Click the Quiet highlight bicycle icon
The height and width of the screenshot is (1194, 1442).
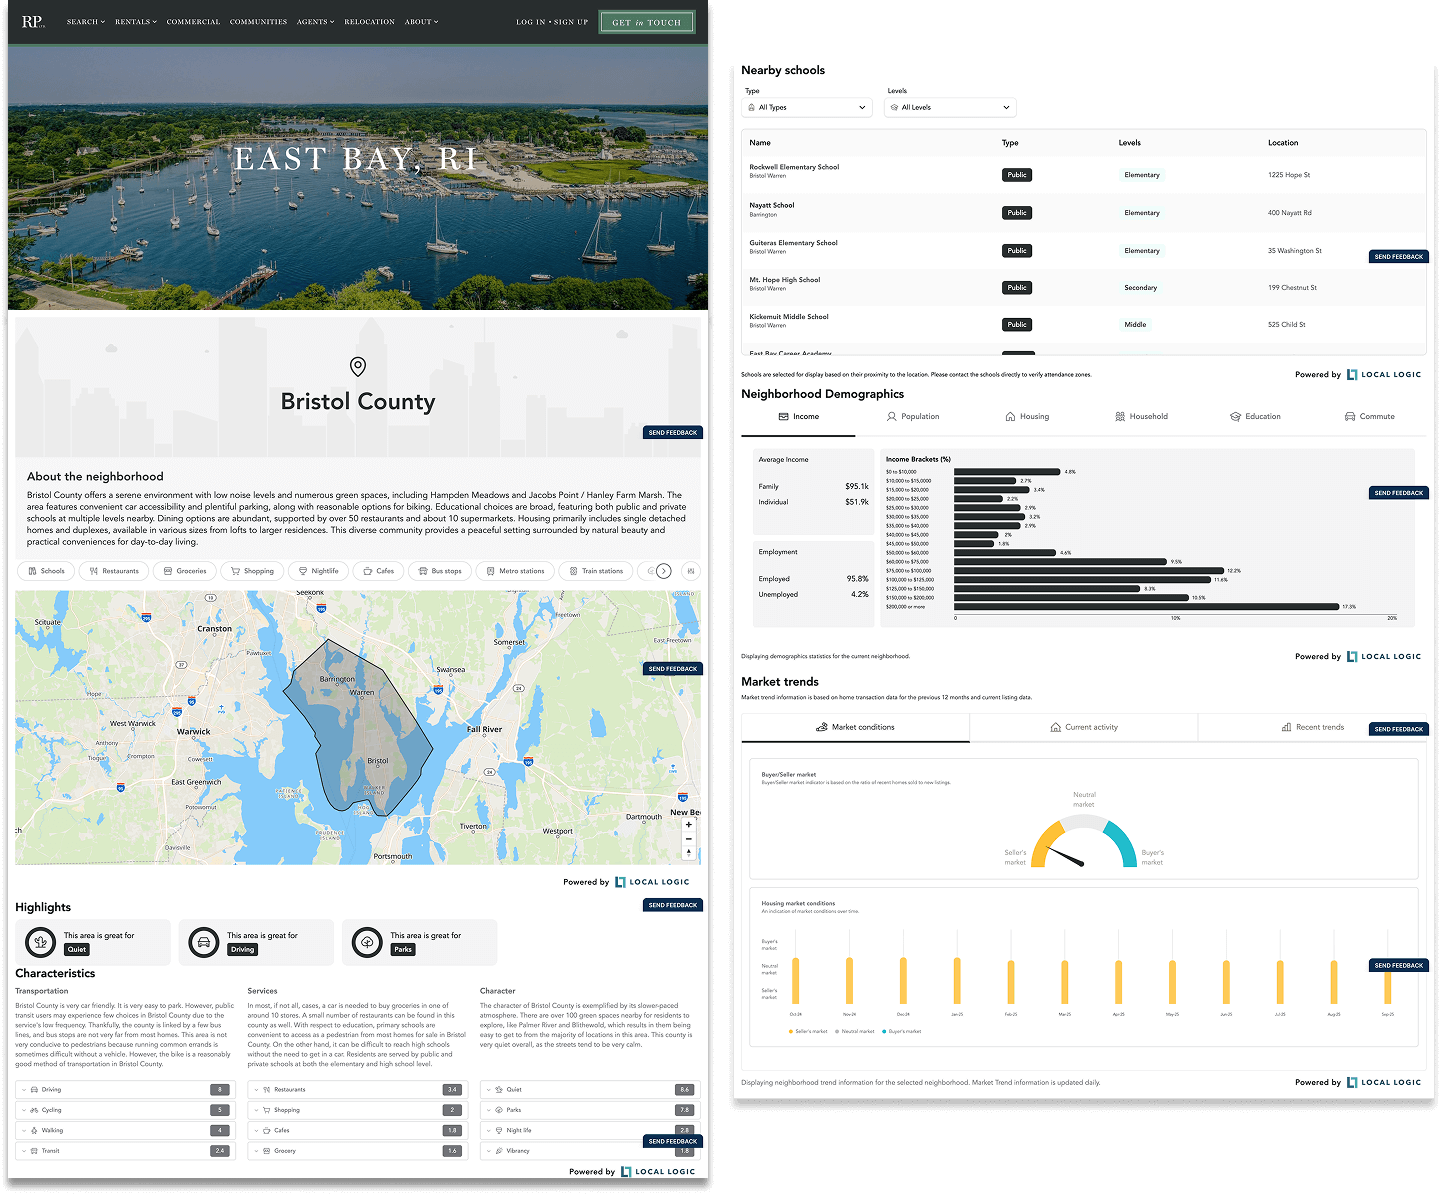39,942
